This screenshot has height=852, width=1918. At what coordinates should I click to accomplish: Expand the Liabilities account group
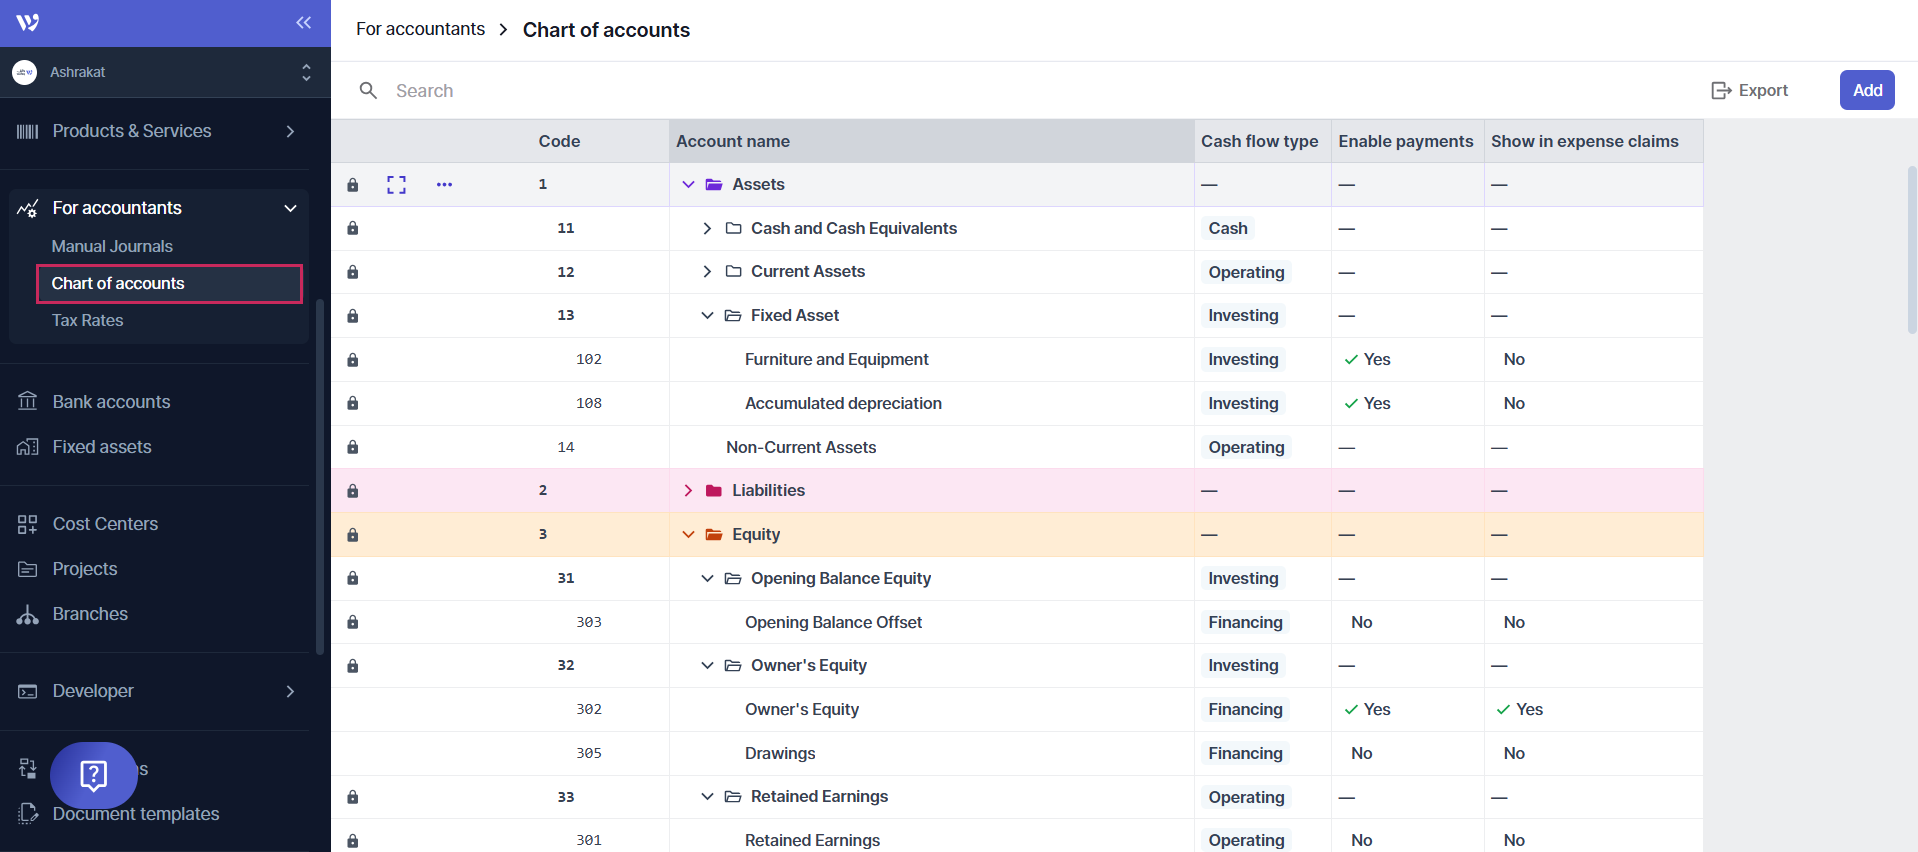[x=688, y=491]
